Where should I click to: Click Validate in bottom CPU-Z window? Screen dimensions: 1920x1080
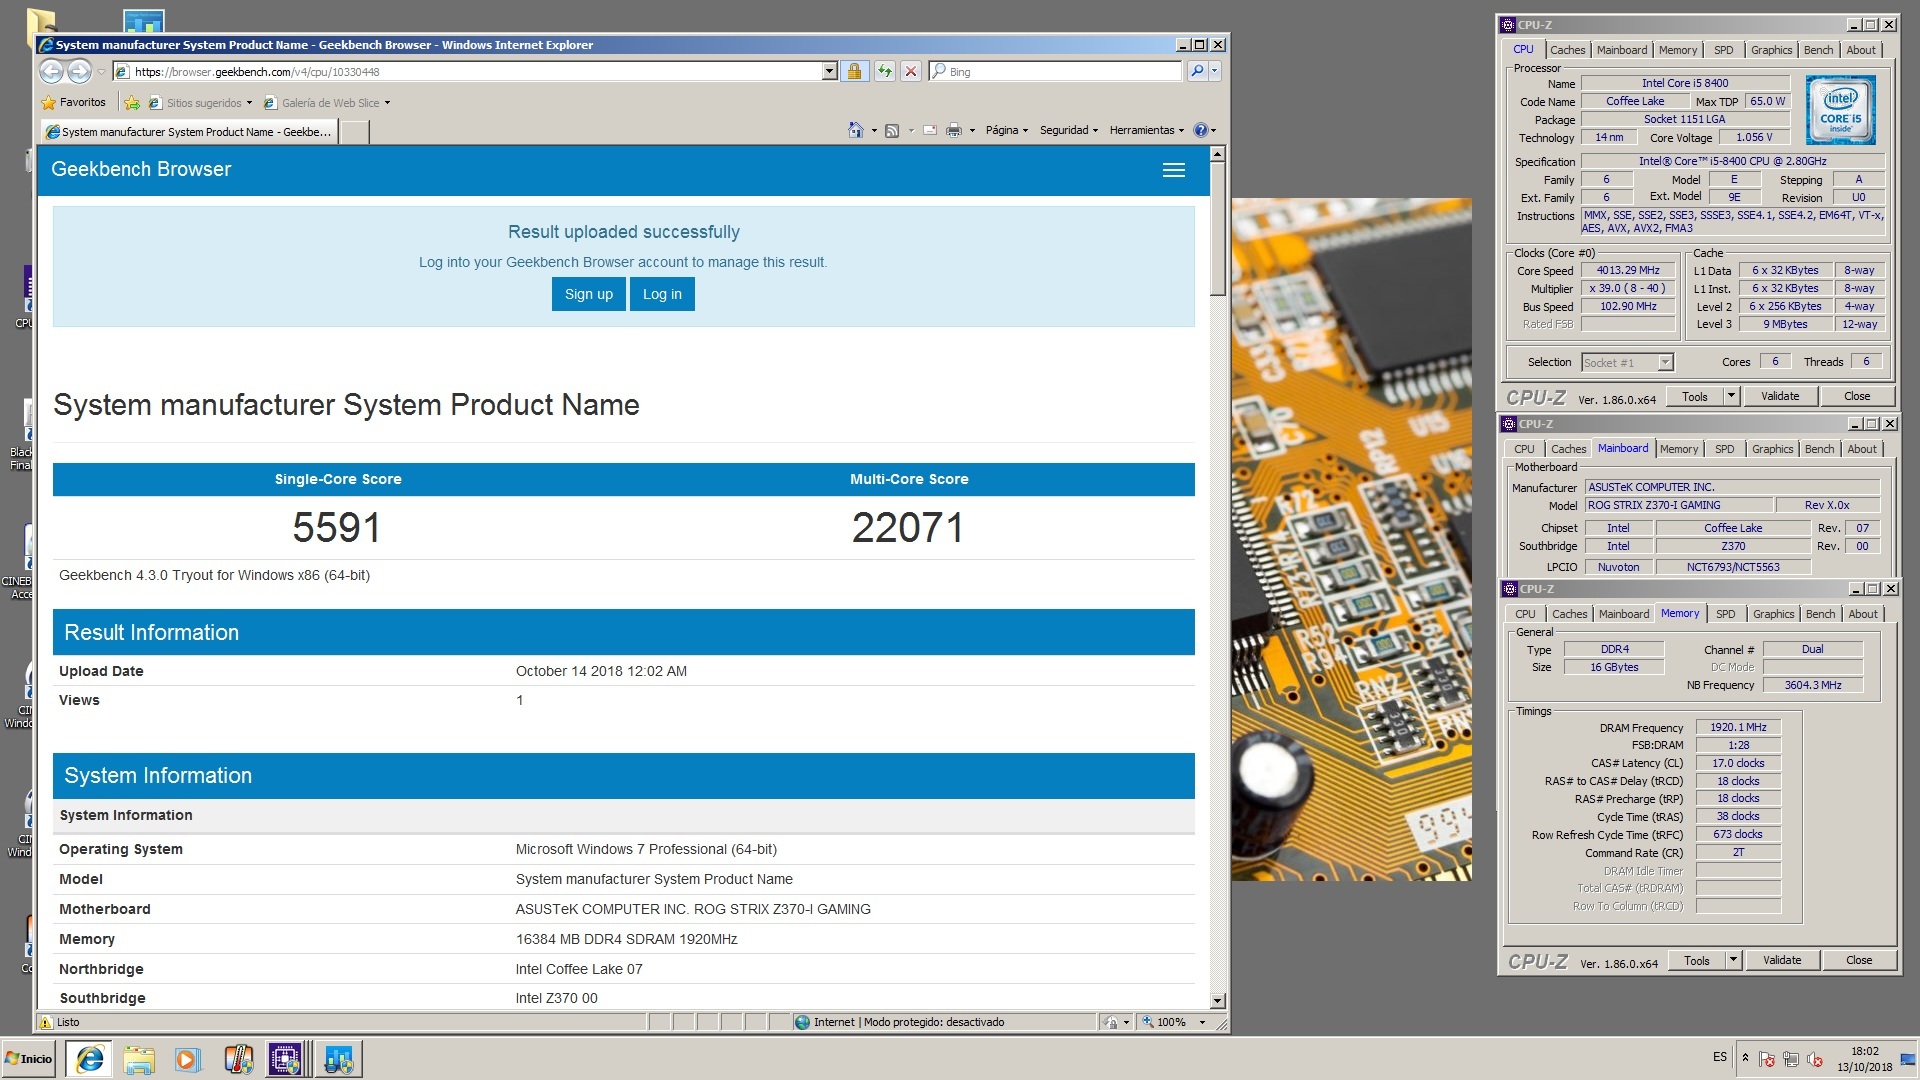[1781, 960]
